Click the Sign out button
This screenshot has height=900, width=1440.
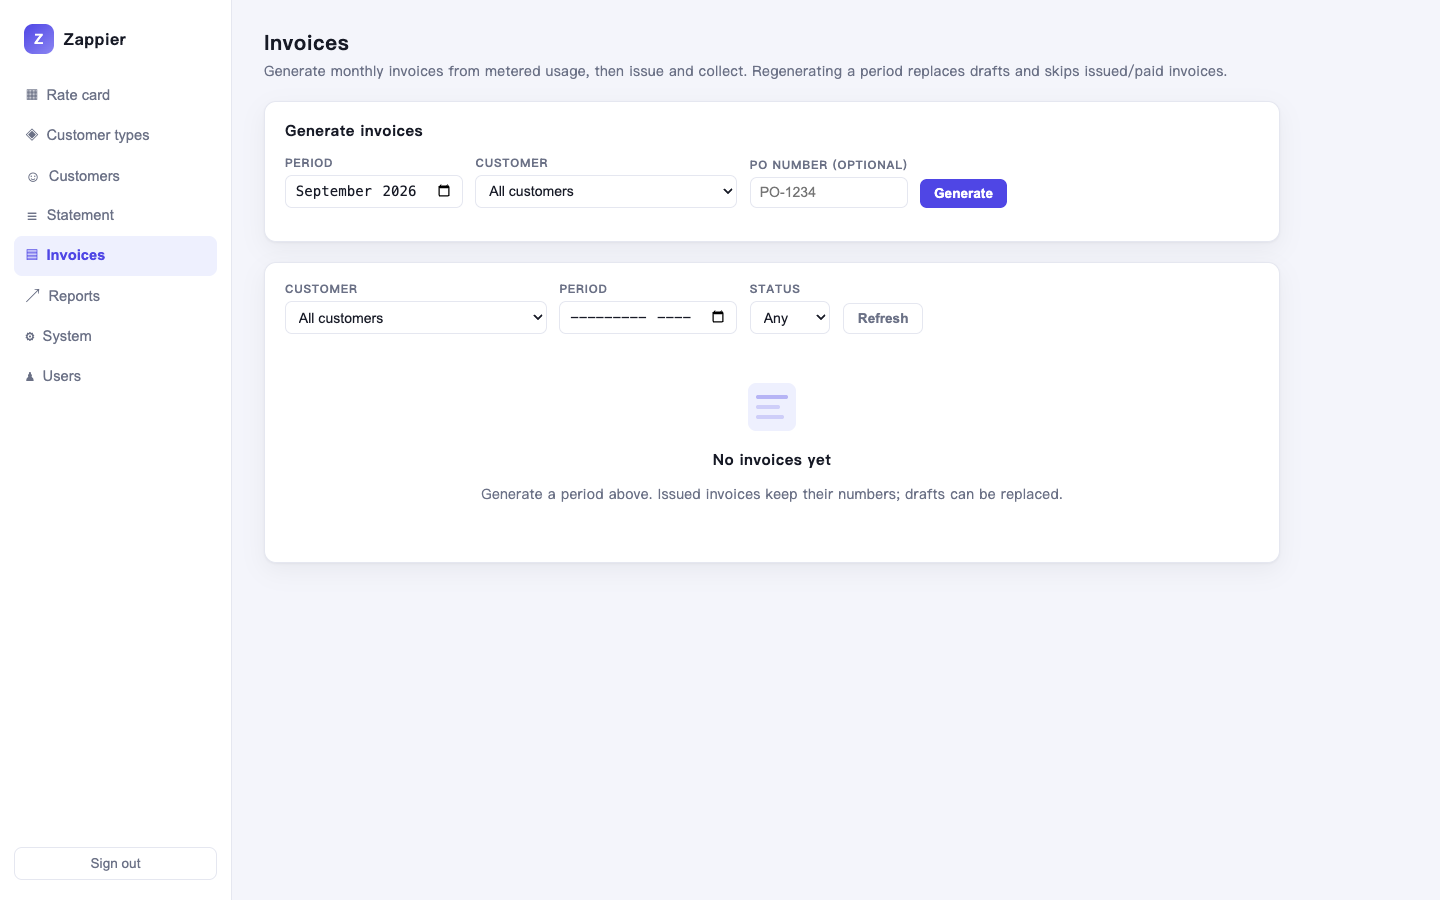[x=115, y=863]
